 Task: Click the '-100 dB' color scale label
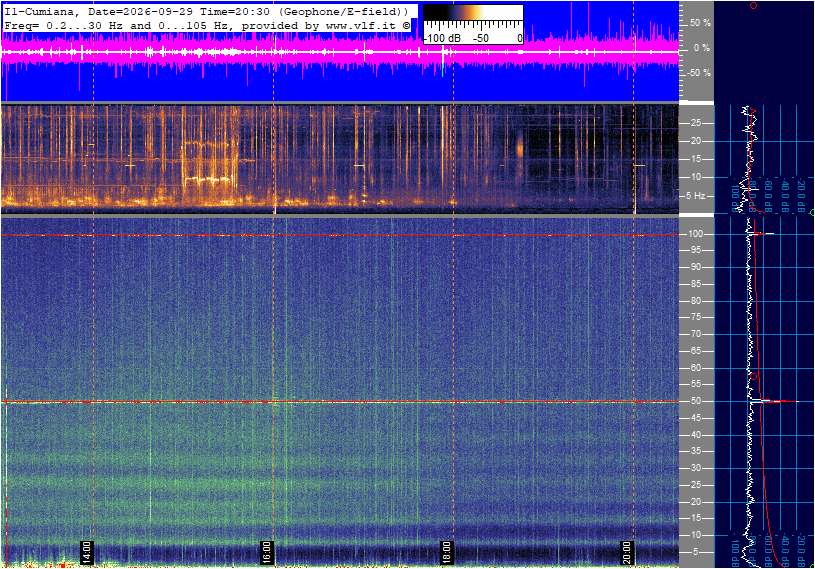[442, 38]
